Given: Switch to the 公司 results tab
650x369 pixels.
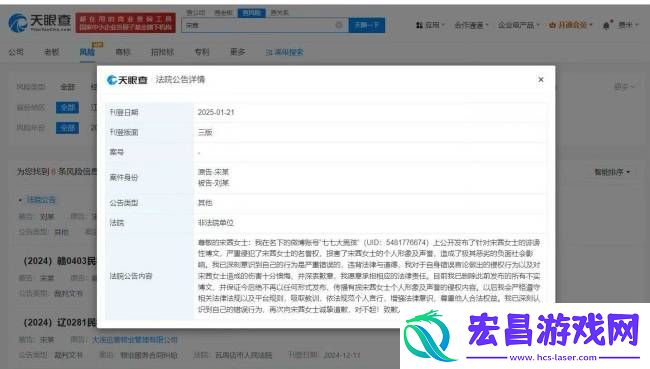Looking at the screenshot, I should pyautogui.click(x=16, y=52).
